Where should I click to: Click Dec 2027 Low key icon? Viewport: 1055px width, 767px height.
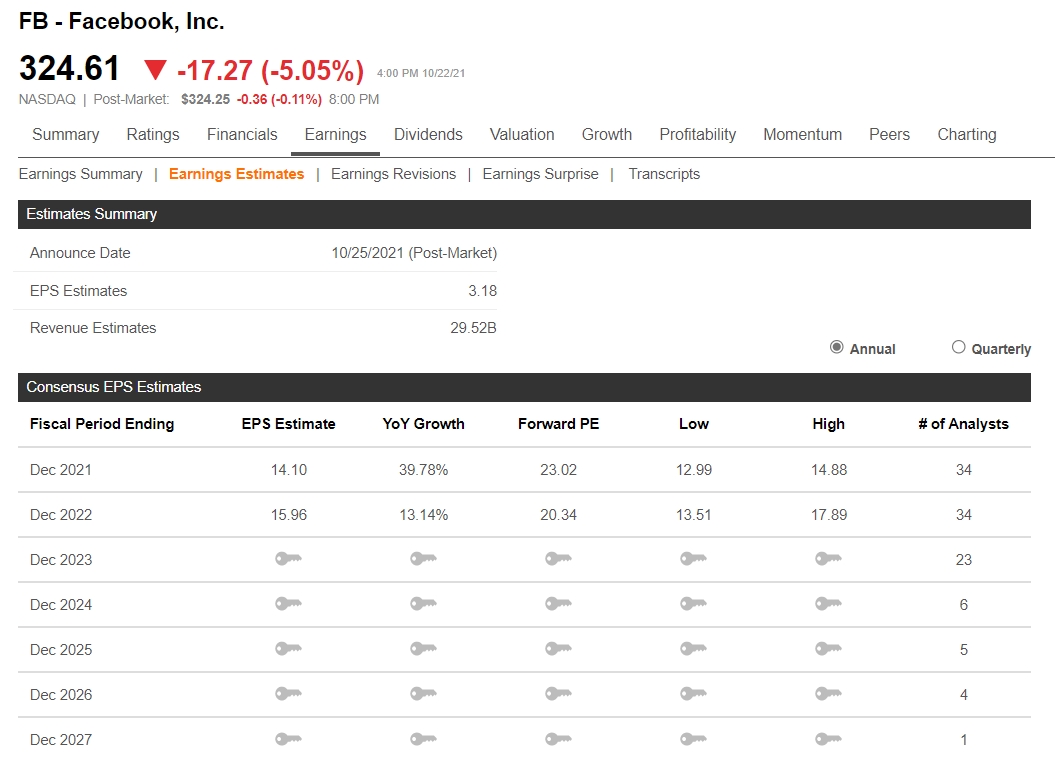[694, 739]
